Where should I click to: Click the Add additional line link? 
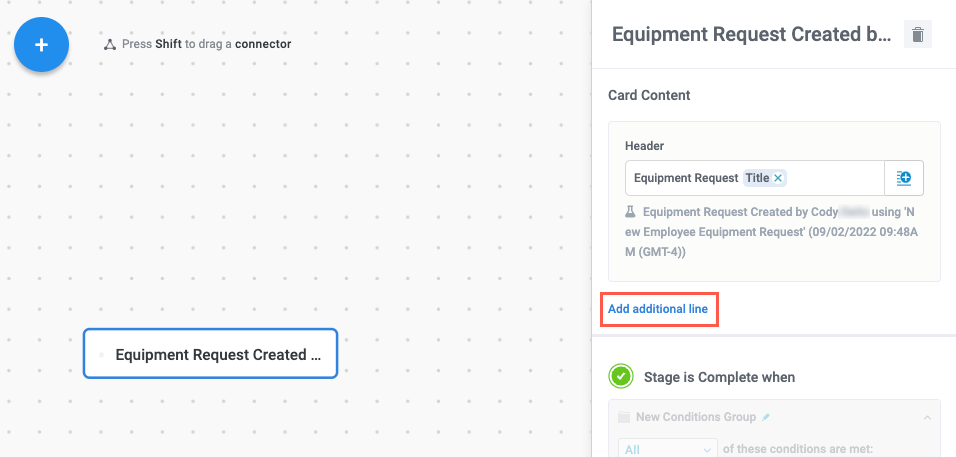(658, 309)
